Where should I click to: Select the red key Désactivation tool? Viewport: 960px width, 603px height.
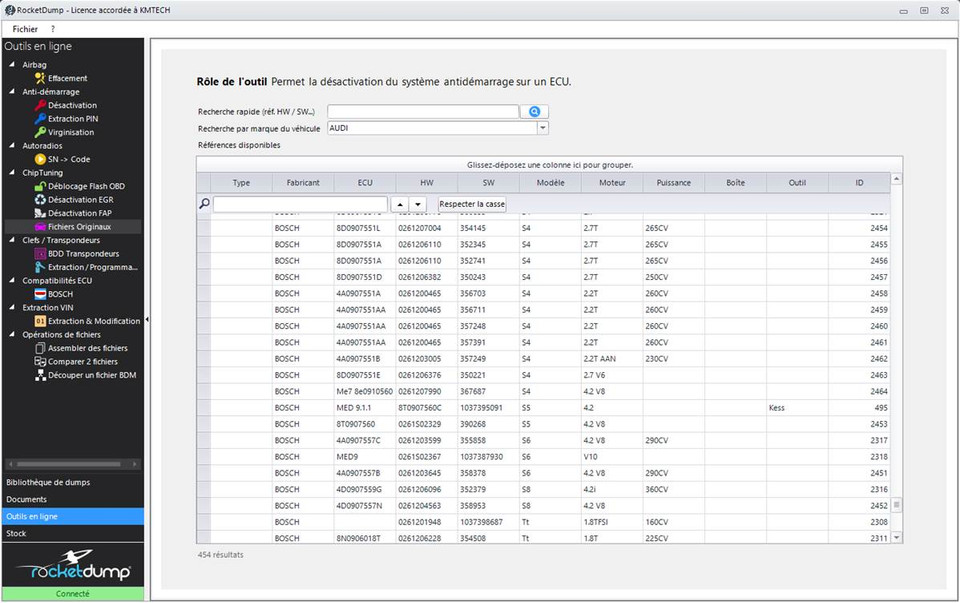[x=72, y=105]
